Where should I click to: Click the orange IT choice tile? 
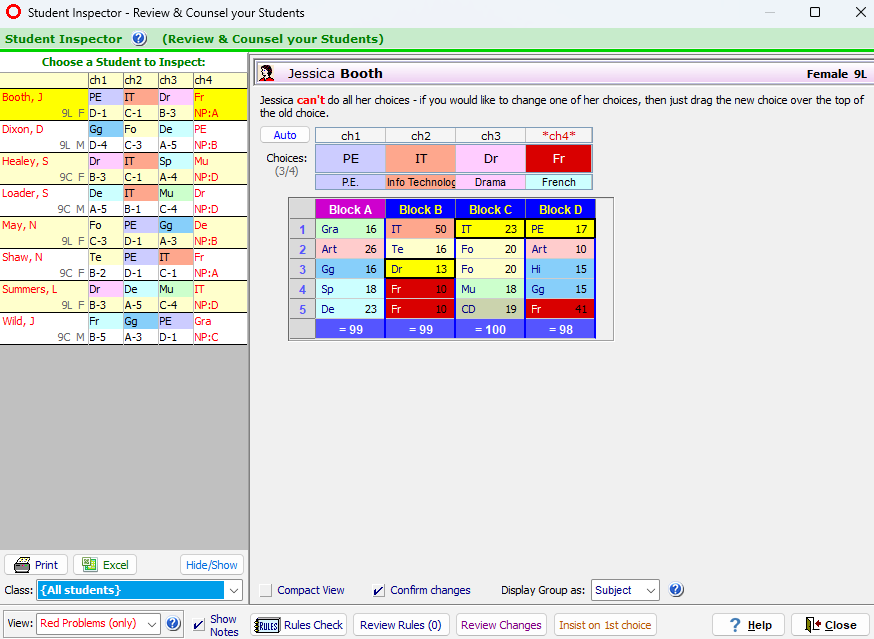coord(421,159)
